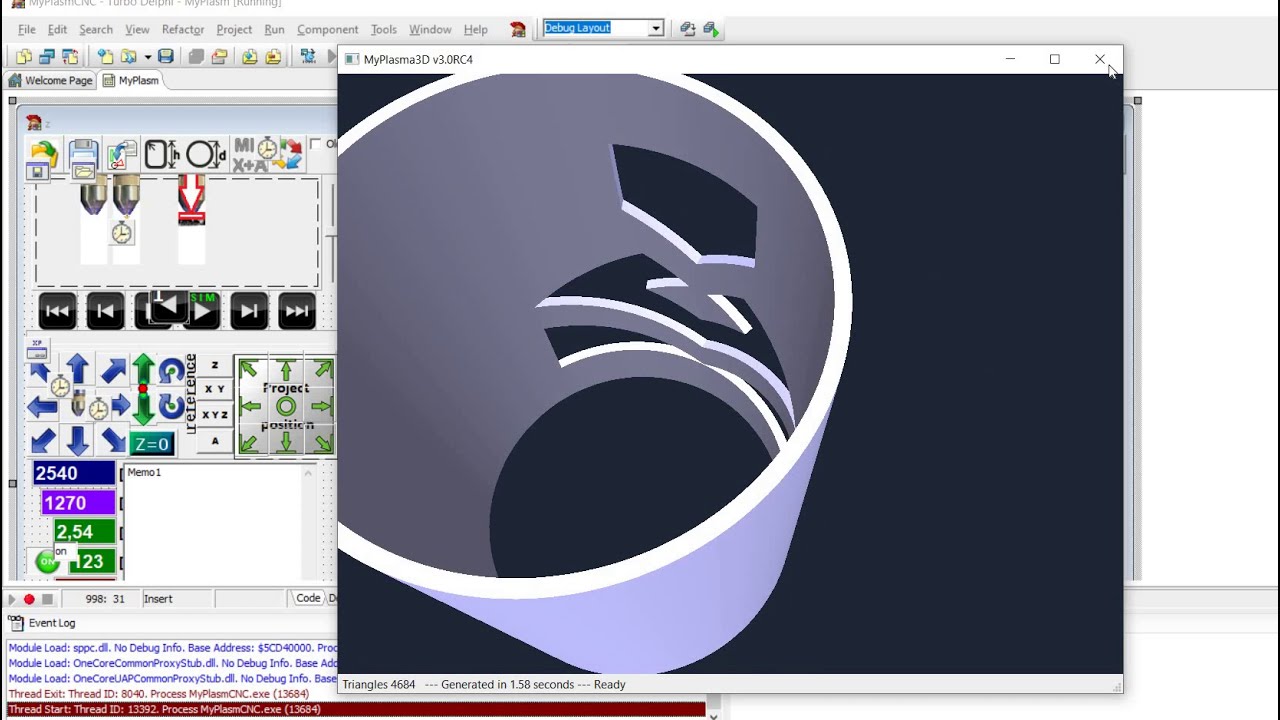Click the Z=0 button
The width and height of the screenshot is (1280, 720).
click(151, 444)
